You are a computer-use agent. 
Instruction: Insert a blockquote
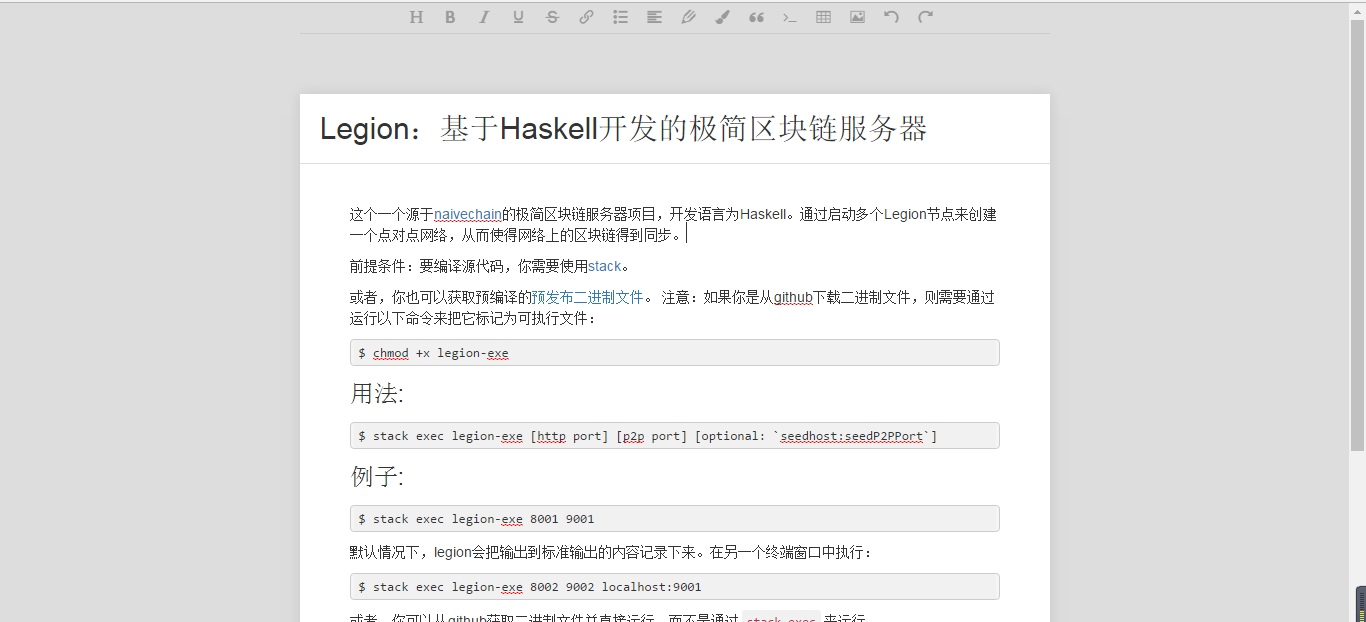point(756,17)
